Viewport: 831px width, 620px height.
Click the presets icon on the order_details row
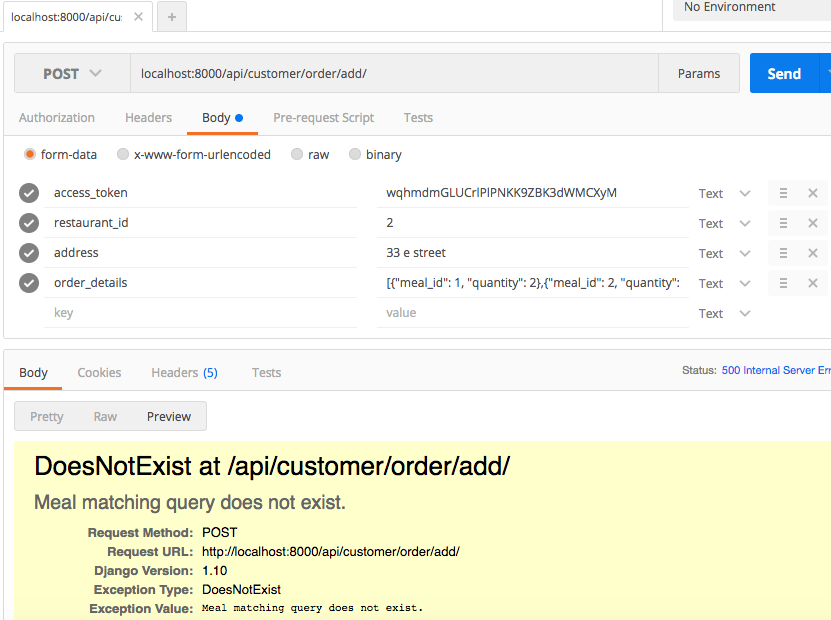click(x=783, y=283)
